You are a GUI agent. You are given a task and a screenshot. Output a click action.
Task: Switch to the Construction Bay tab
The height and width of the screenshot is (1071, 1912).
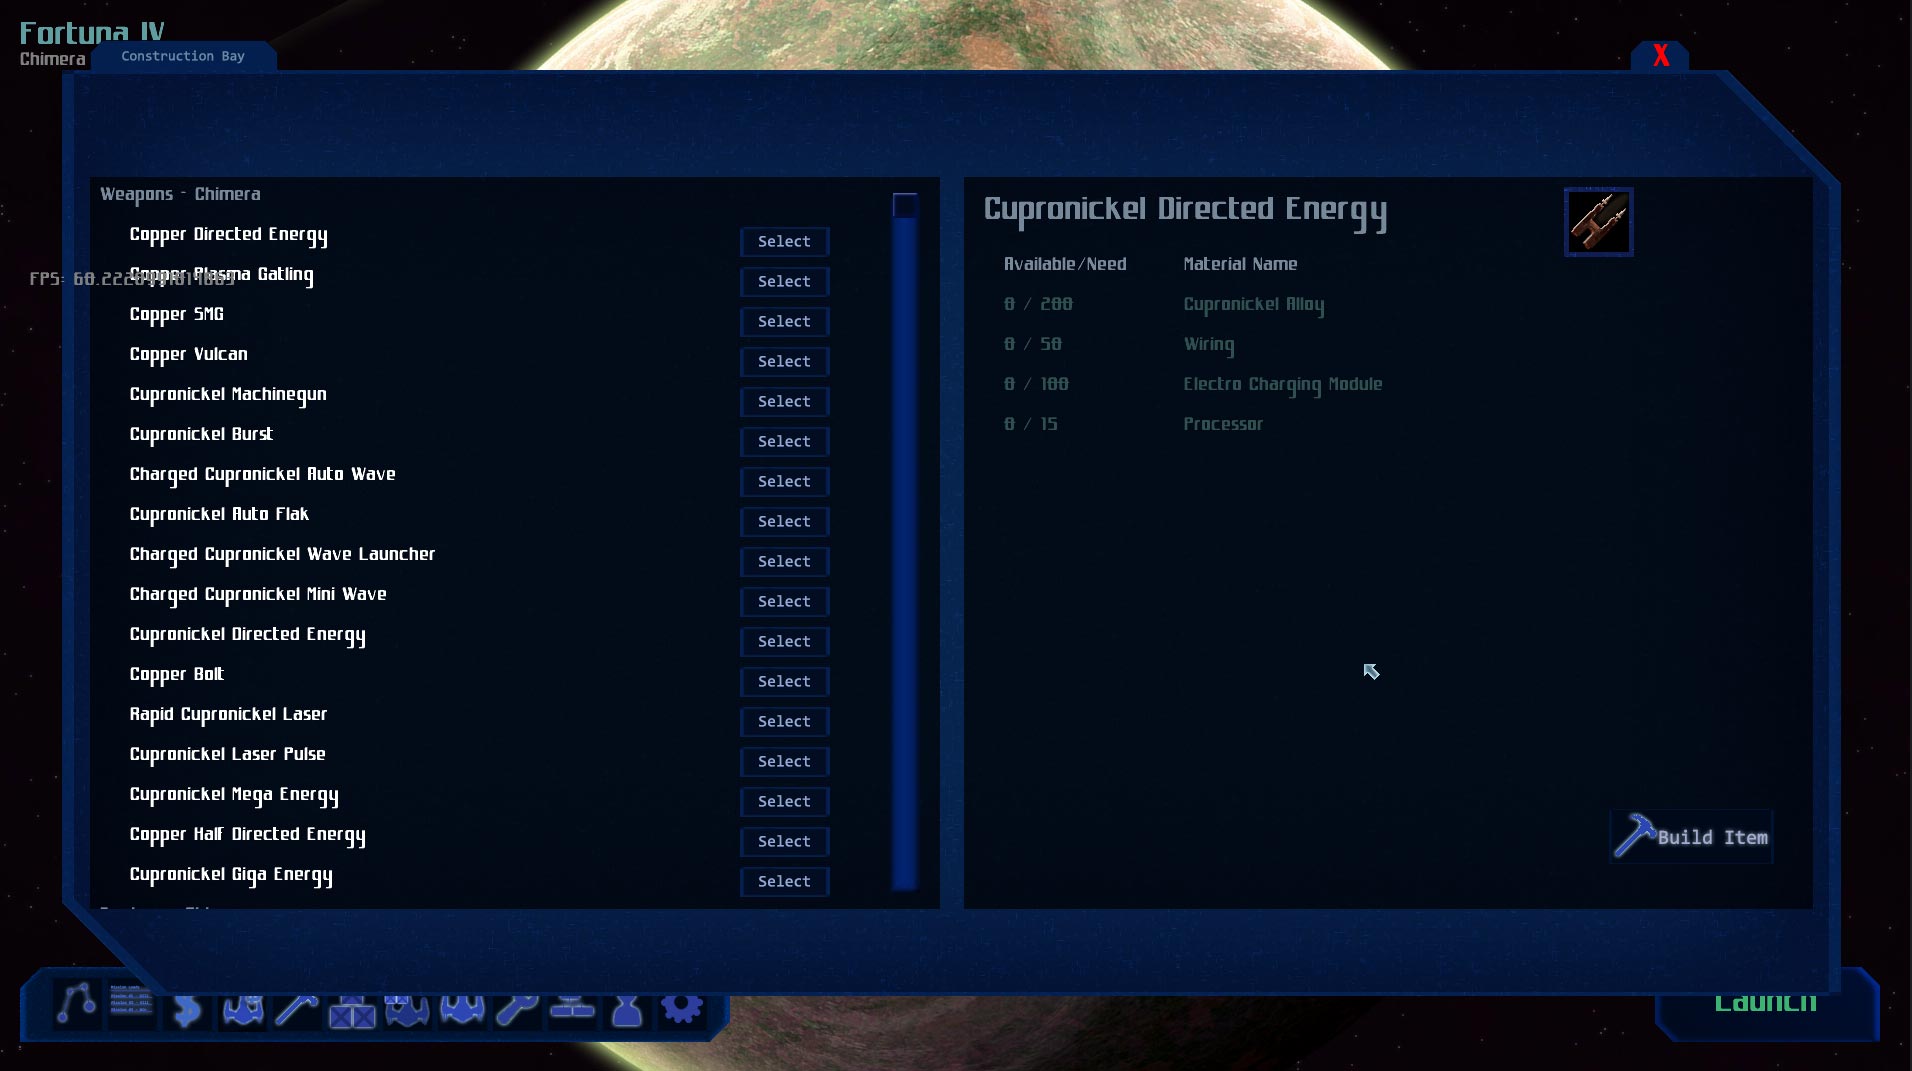pos(183,56)
